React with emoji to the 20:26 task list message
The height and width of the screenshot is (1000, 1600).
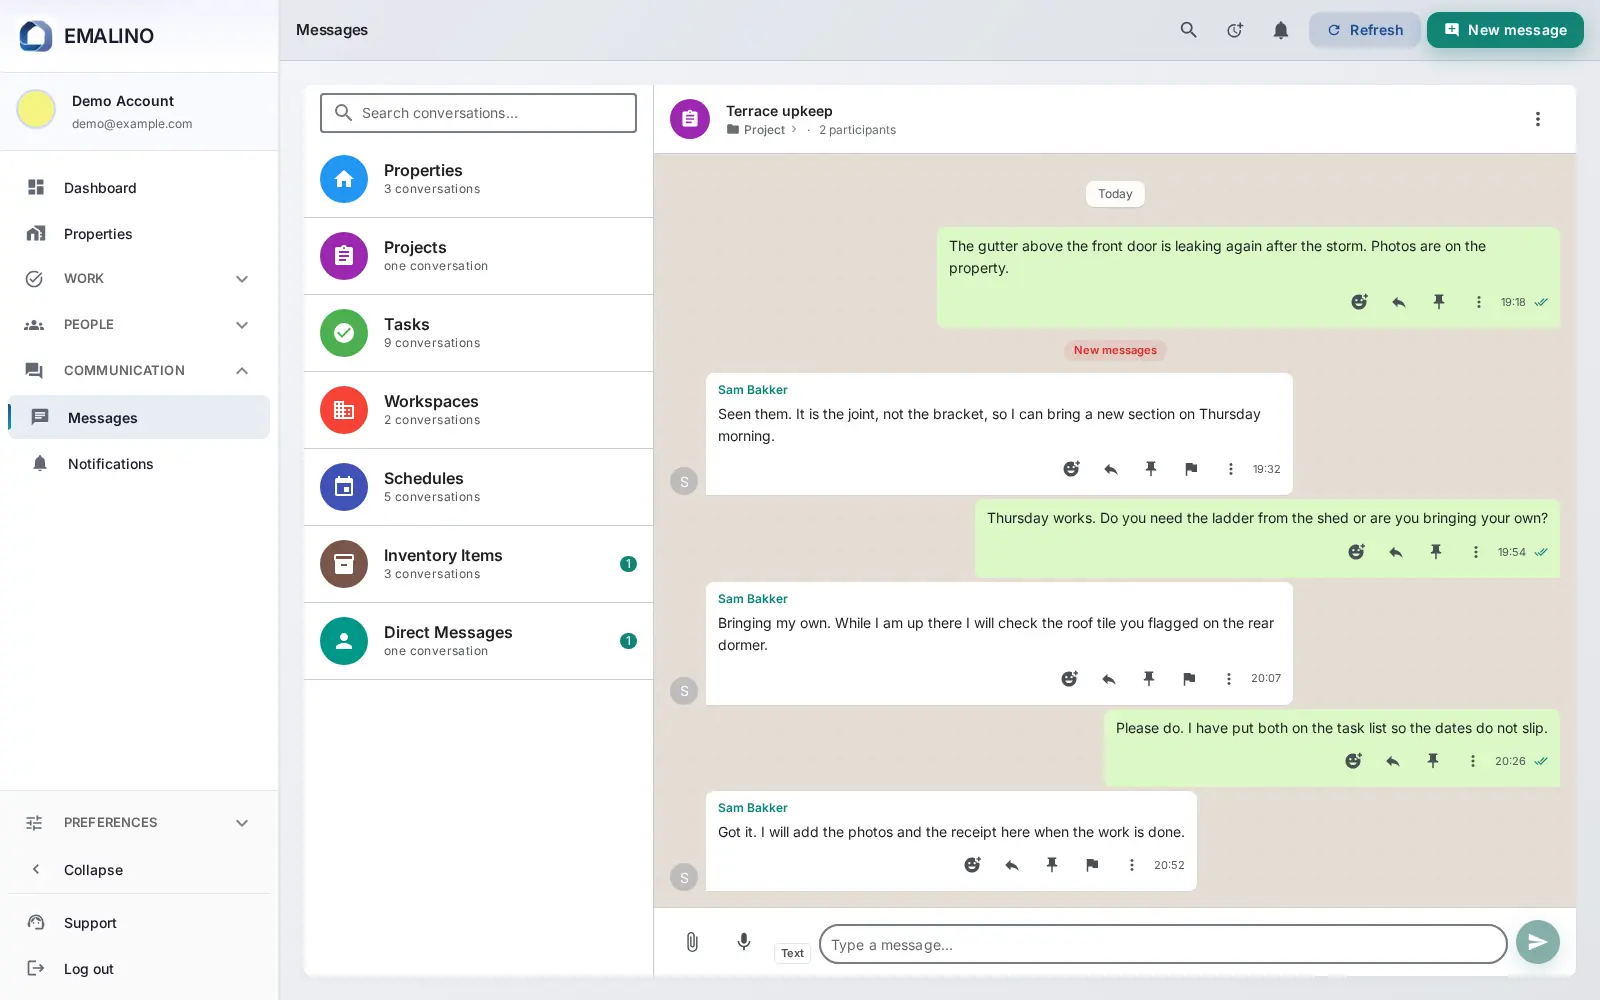[1353, 761]
